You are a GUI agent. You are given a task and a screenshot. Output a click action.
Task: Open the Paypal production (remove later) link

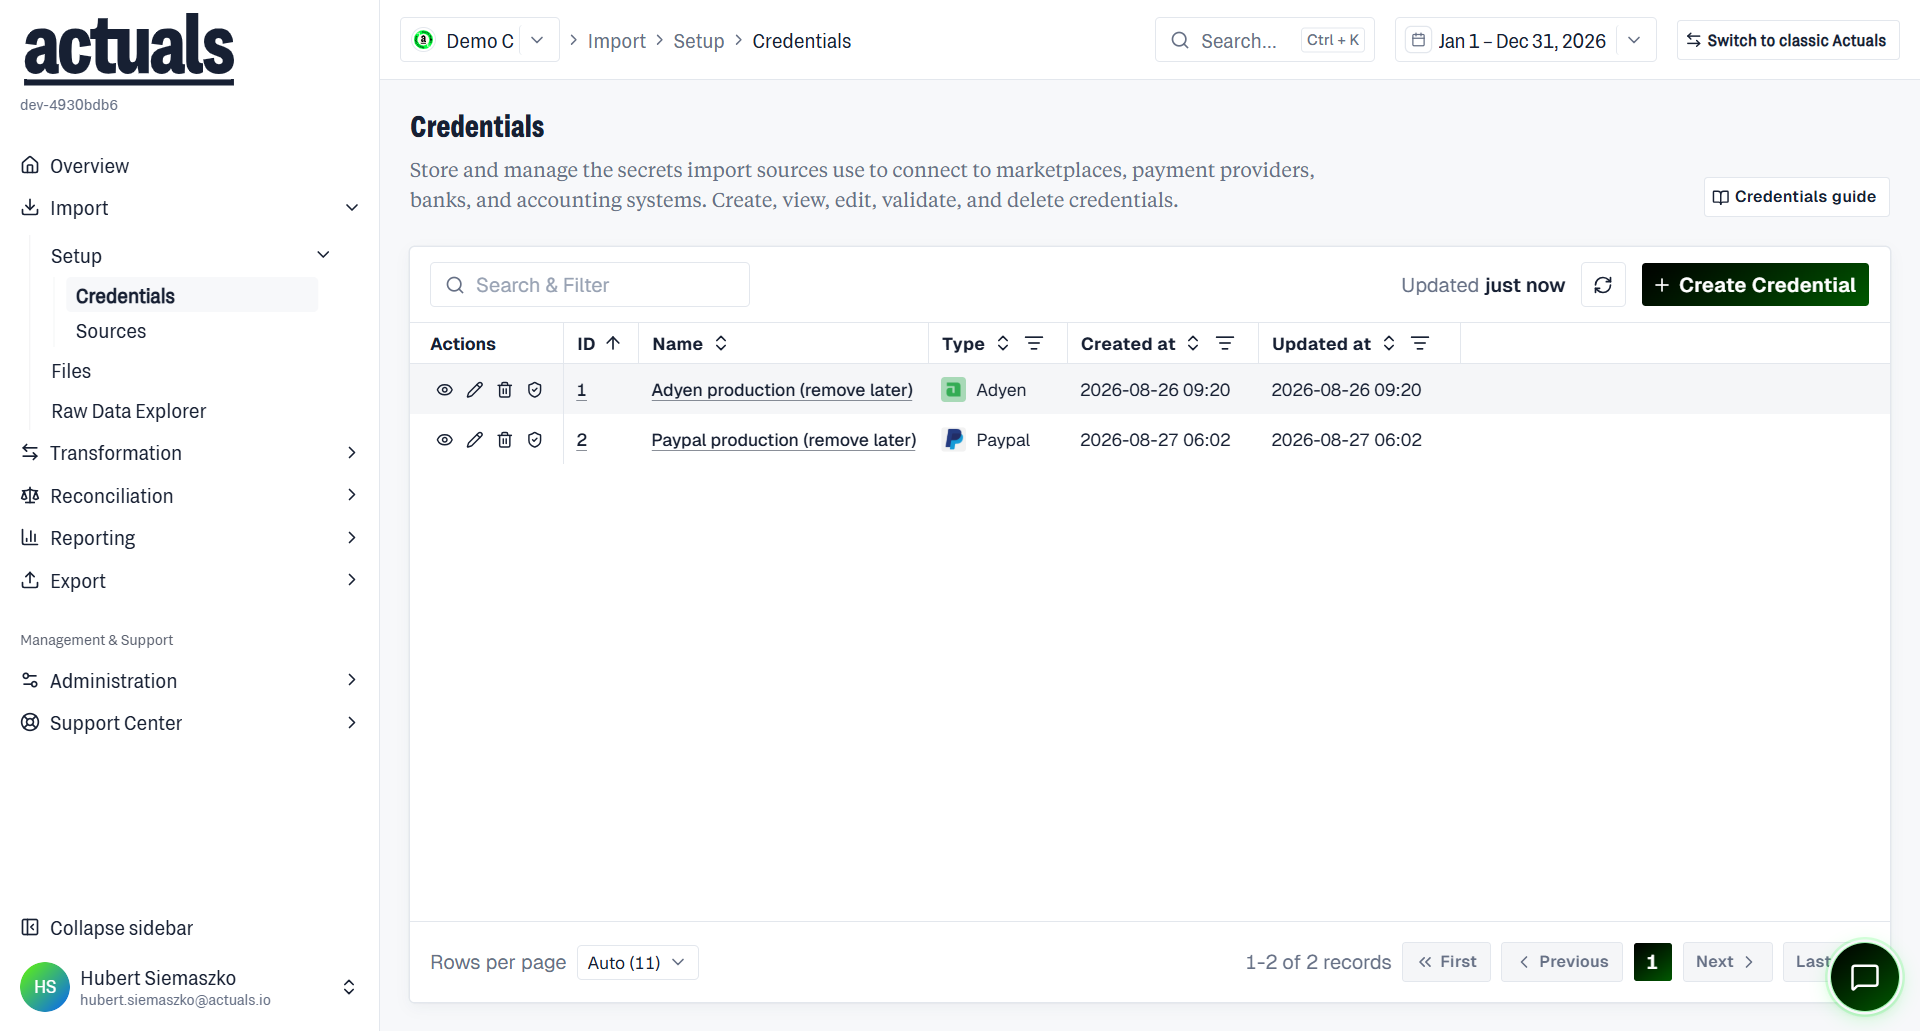[x=784, y=440]
